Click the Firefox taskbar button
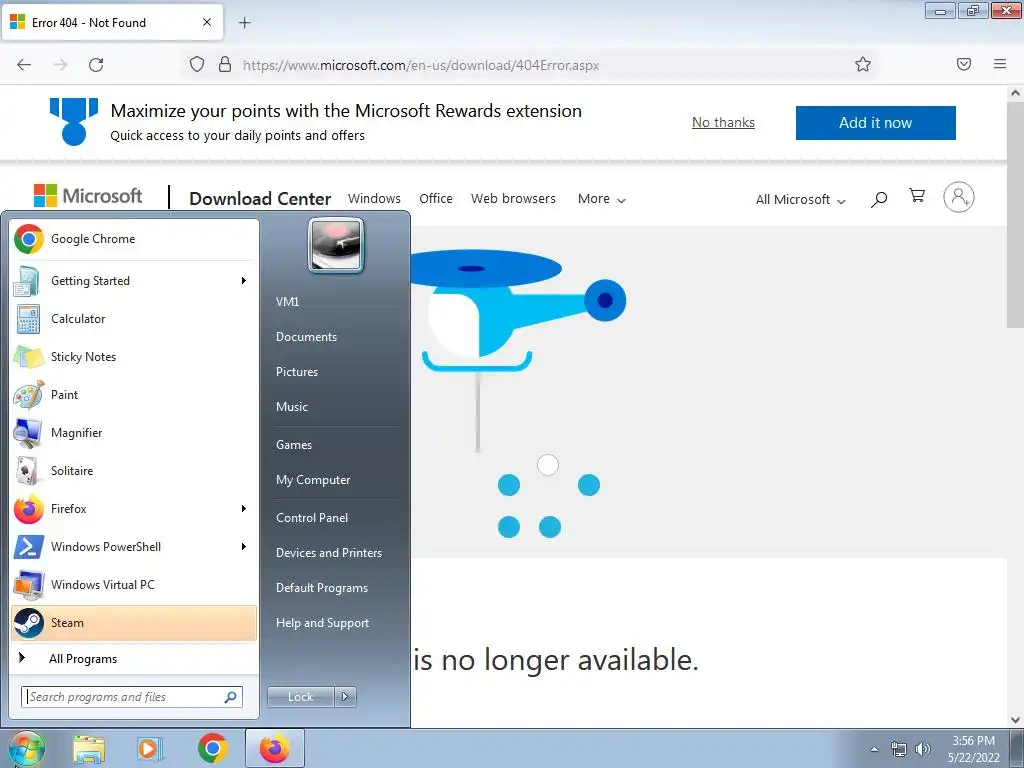 275,748
